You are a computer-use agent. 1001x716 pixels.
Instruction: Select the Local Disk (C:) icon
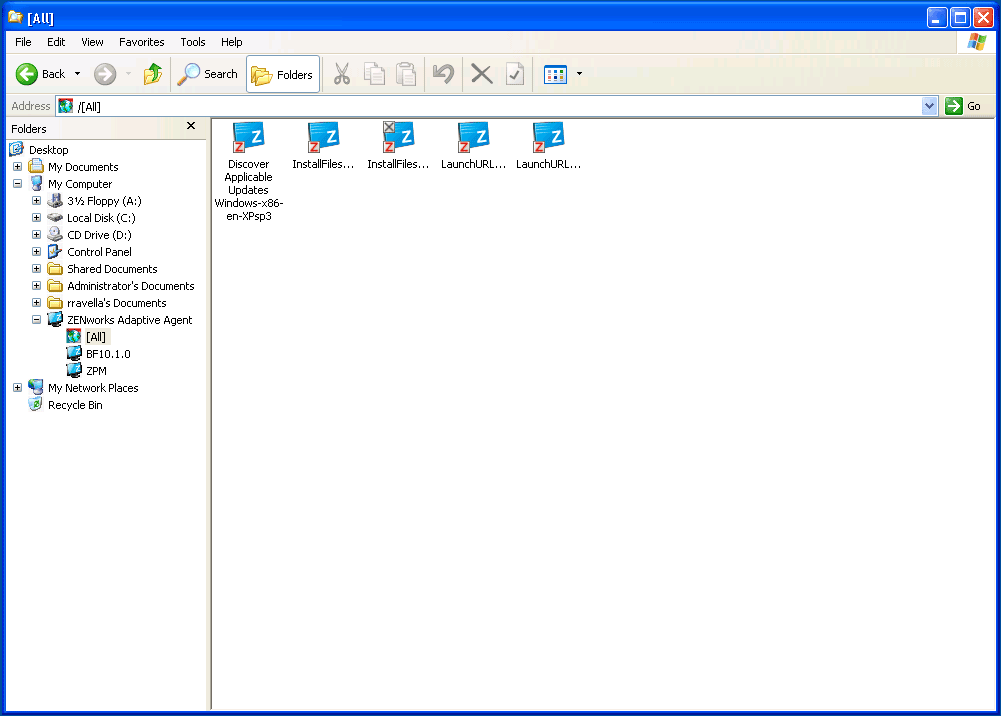click(x=55, y=218)
